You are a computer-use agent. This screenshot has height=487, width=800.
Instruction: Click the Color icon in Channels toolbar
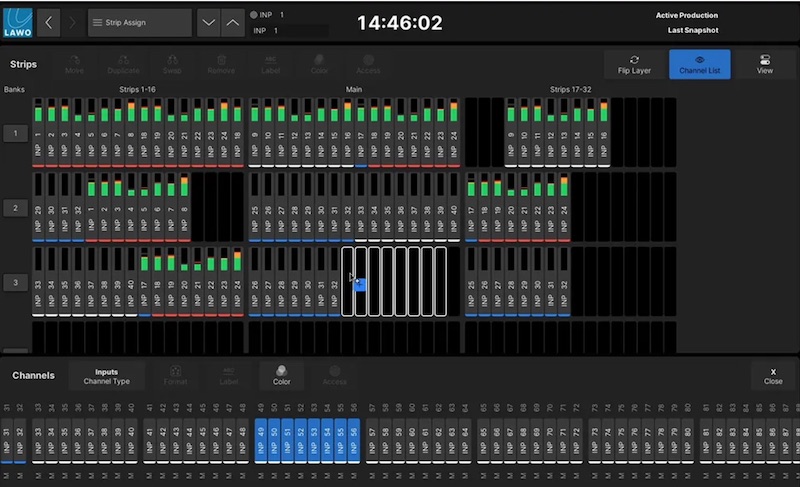point(281,376)
